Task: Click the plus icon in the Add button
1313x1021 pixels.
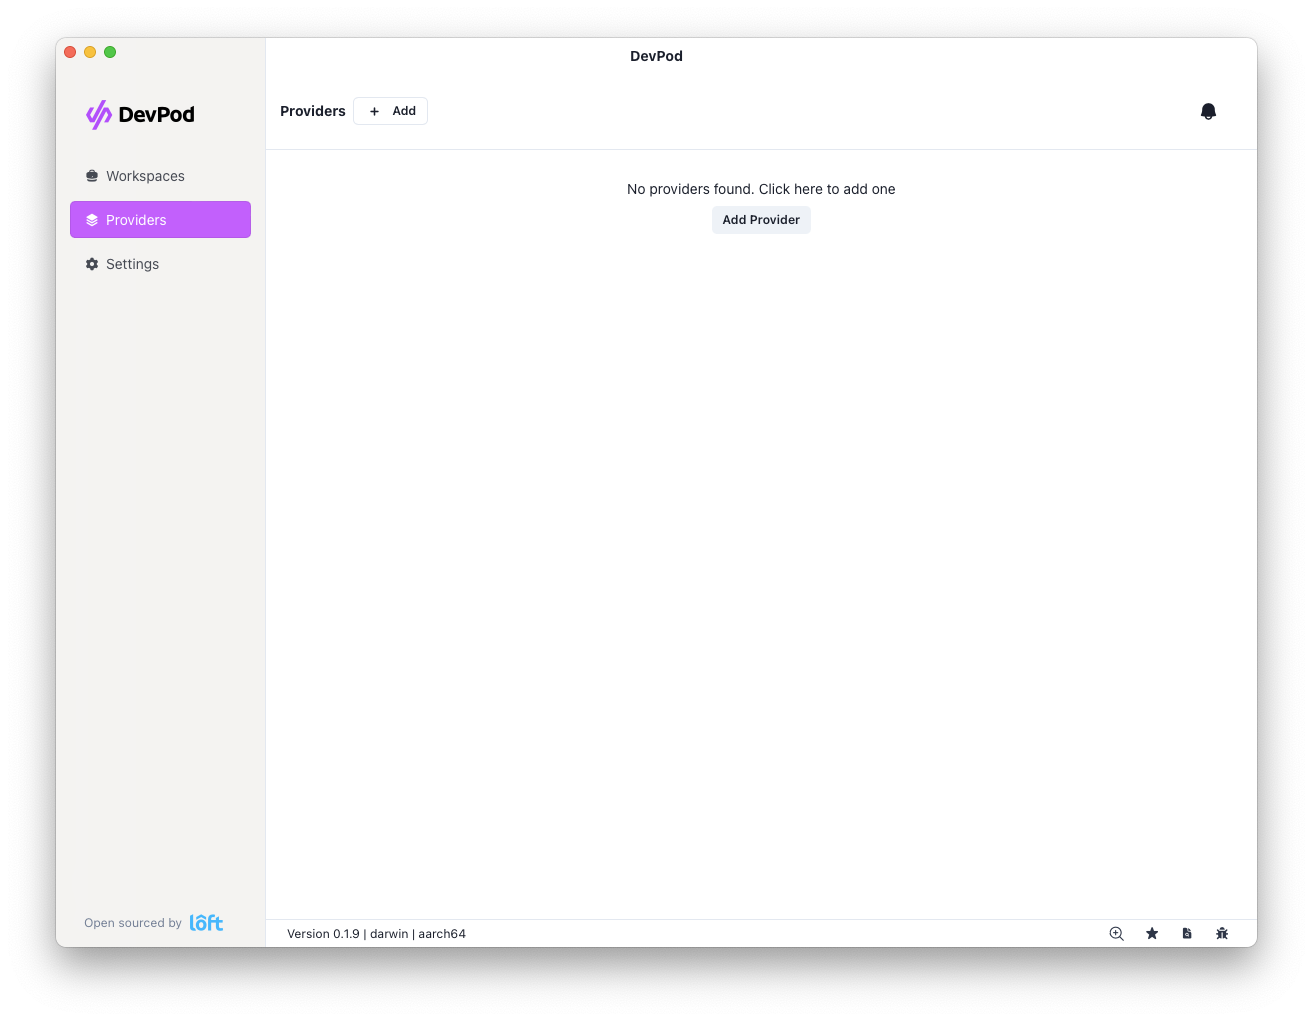Action: [x=374, y=111]
